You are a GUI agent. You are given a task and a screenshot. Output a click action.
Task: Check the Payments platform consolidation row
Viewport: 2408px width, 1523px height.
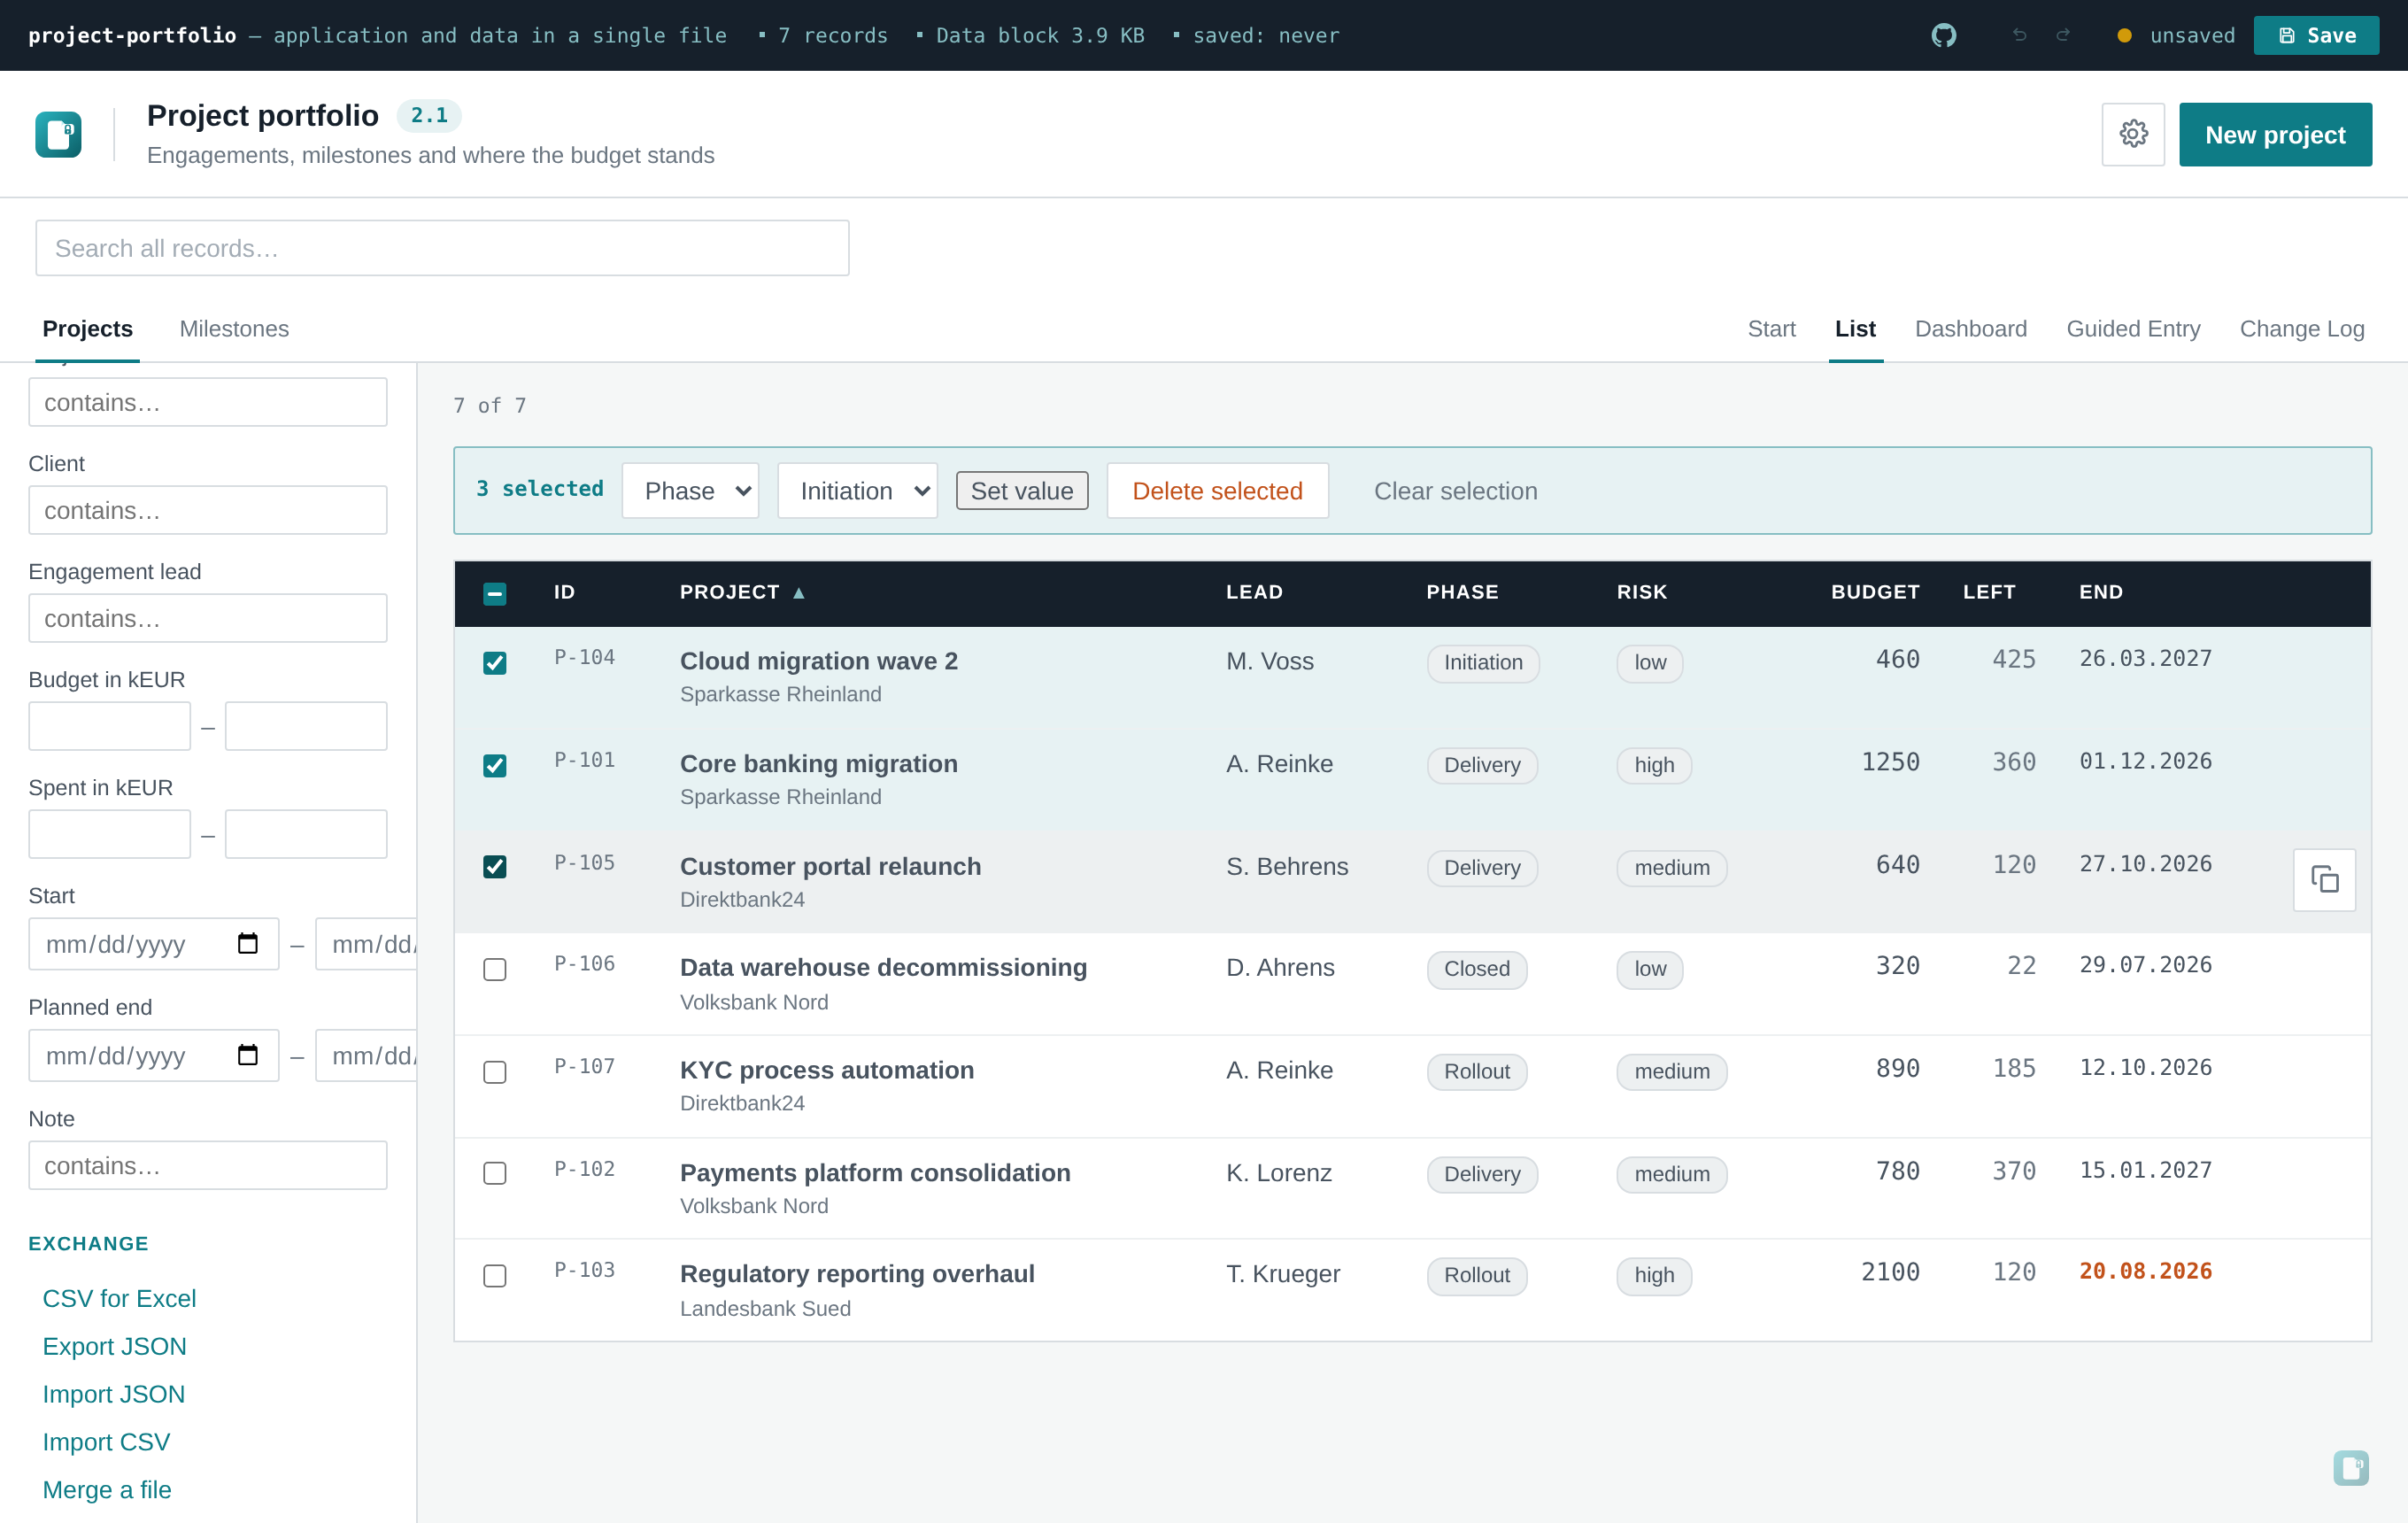(x=494, y=1173)
